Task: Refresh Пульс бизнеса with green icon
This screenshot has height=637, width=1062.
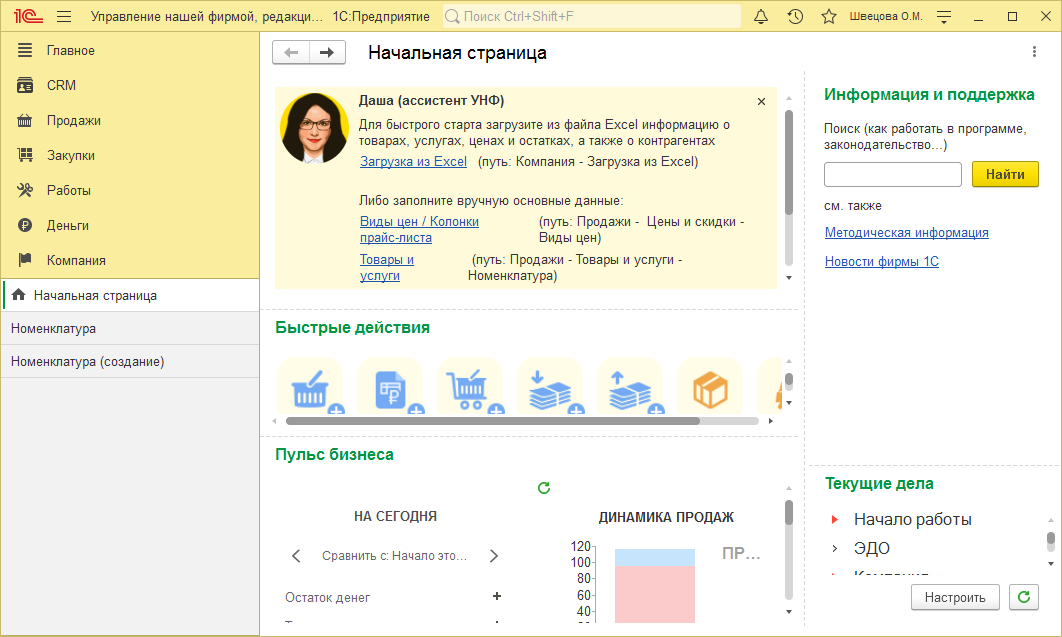Action: pyautogui.click(x=544, y=487)
